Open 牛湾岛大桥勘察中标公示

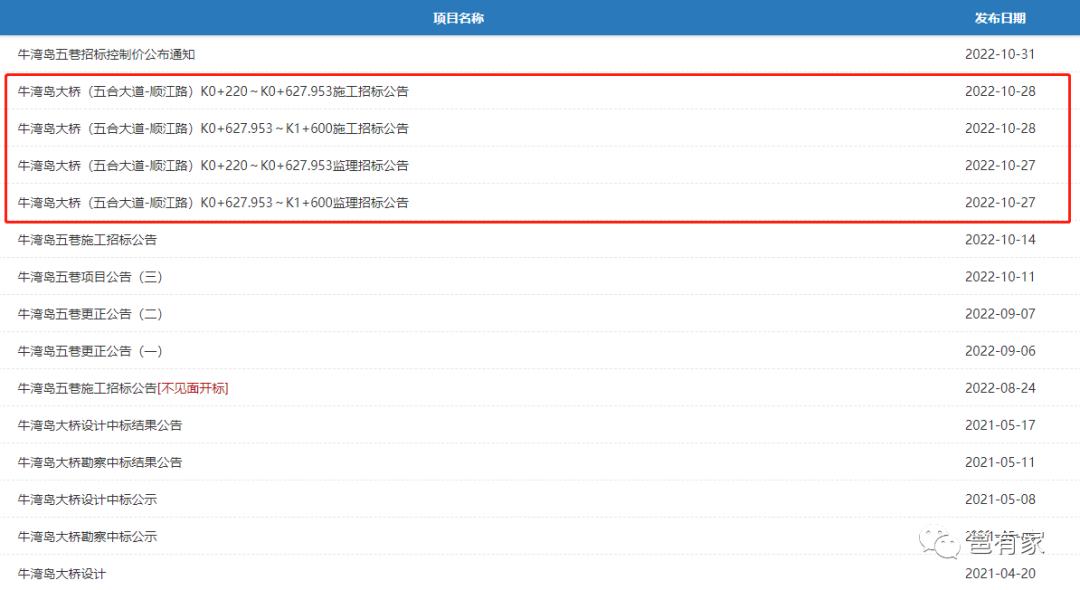click(x=87, y=537)
